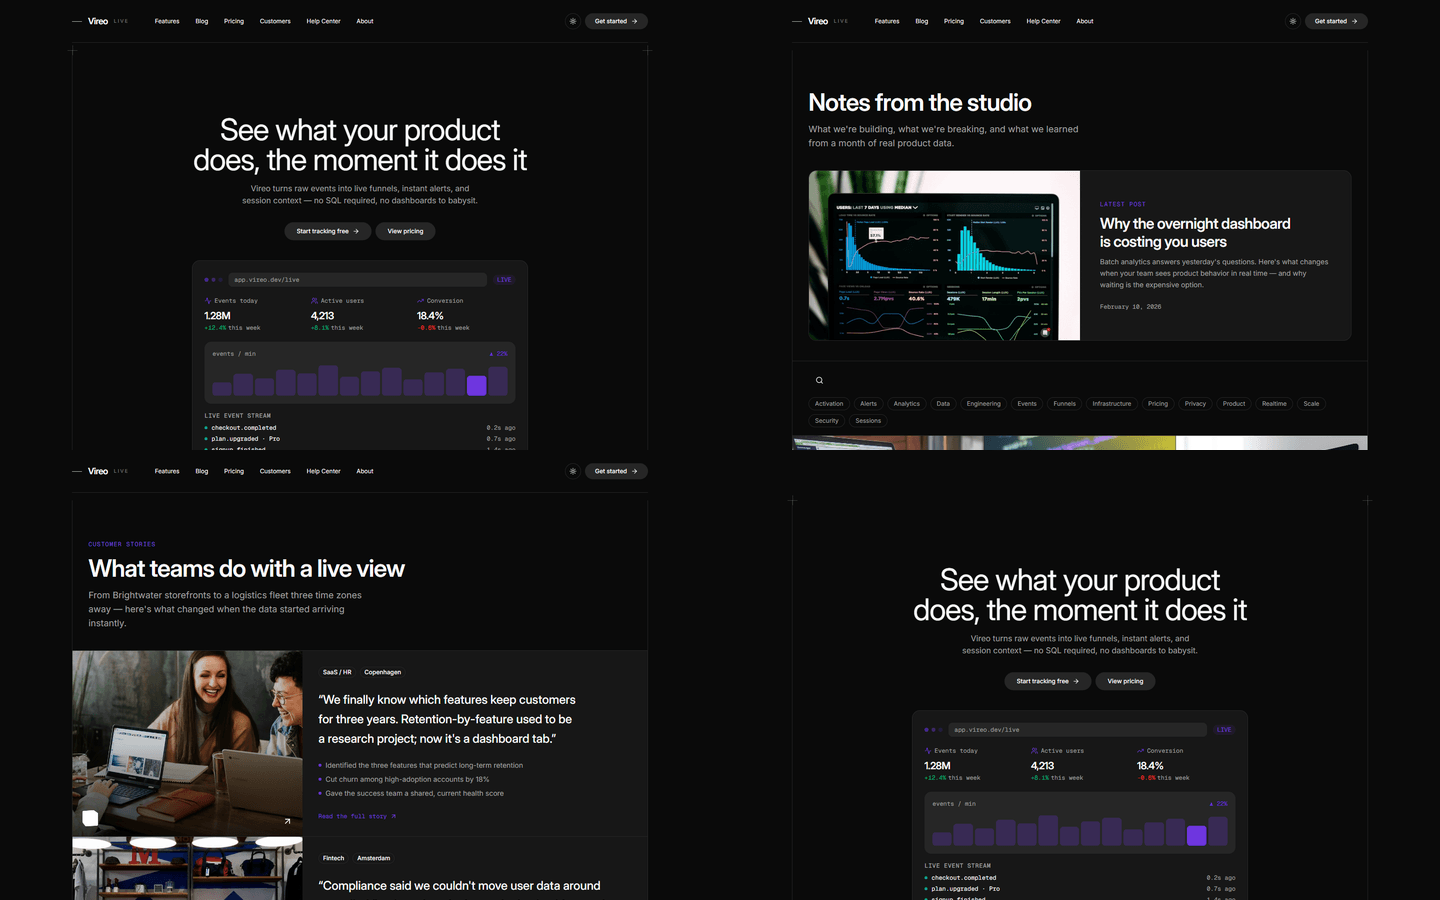Click the Vireo logo on the blog page nav
1440x900 pixels.
point(818,21)
